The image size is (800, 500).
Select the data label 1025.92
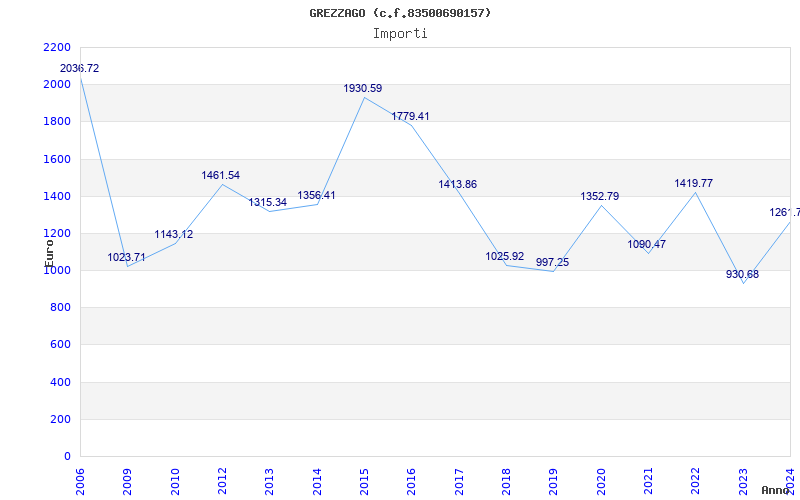pos(505,257)
